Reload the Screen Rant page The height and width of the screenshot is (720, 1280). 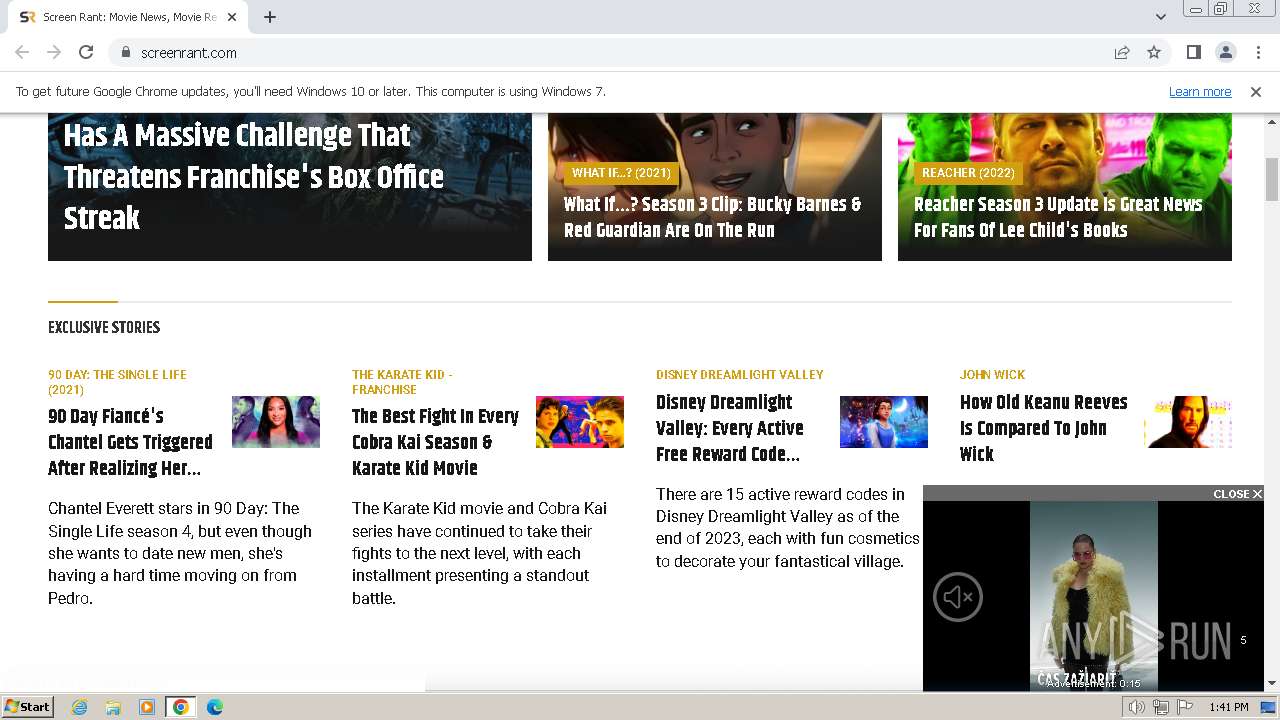86,52
